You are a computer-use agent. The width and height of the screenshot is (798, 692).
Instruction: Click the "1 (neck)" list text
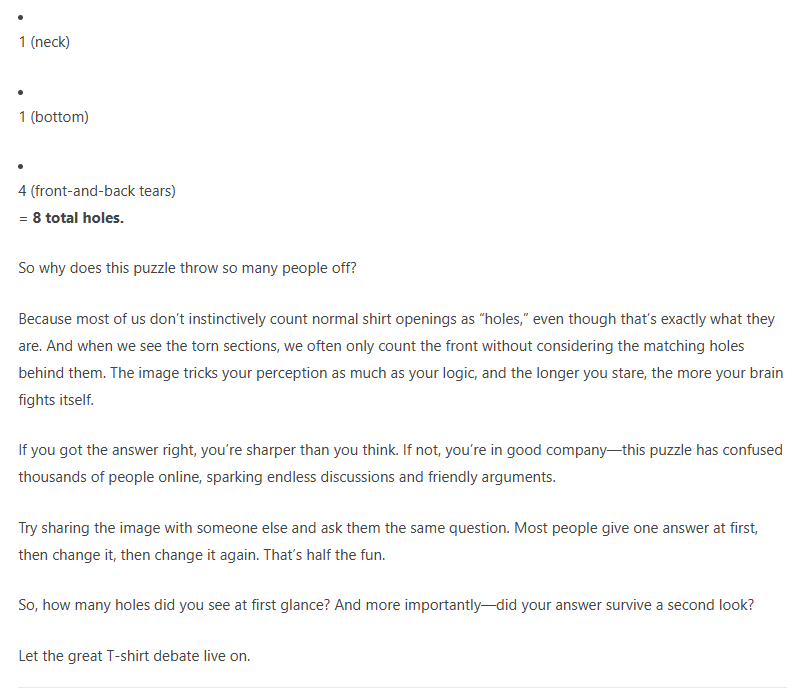coord(44,42)
